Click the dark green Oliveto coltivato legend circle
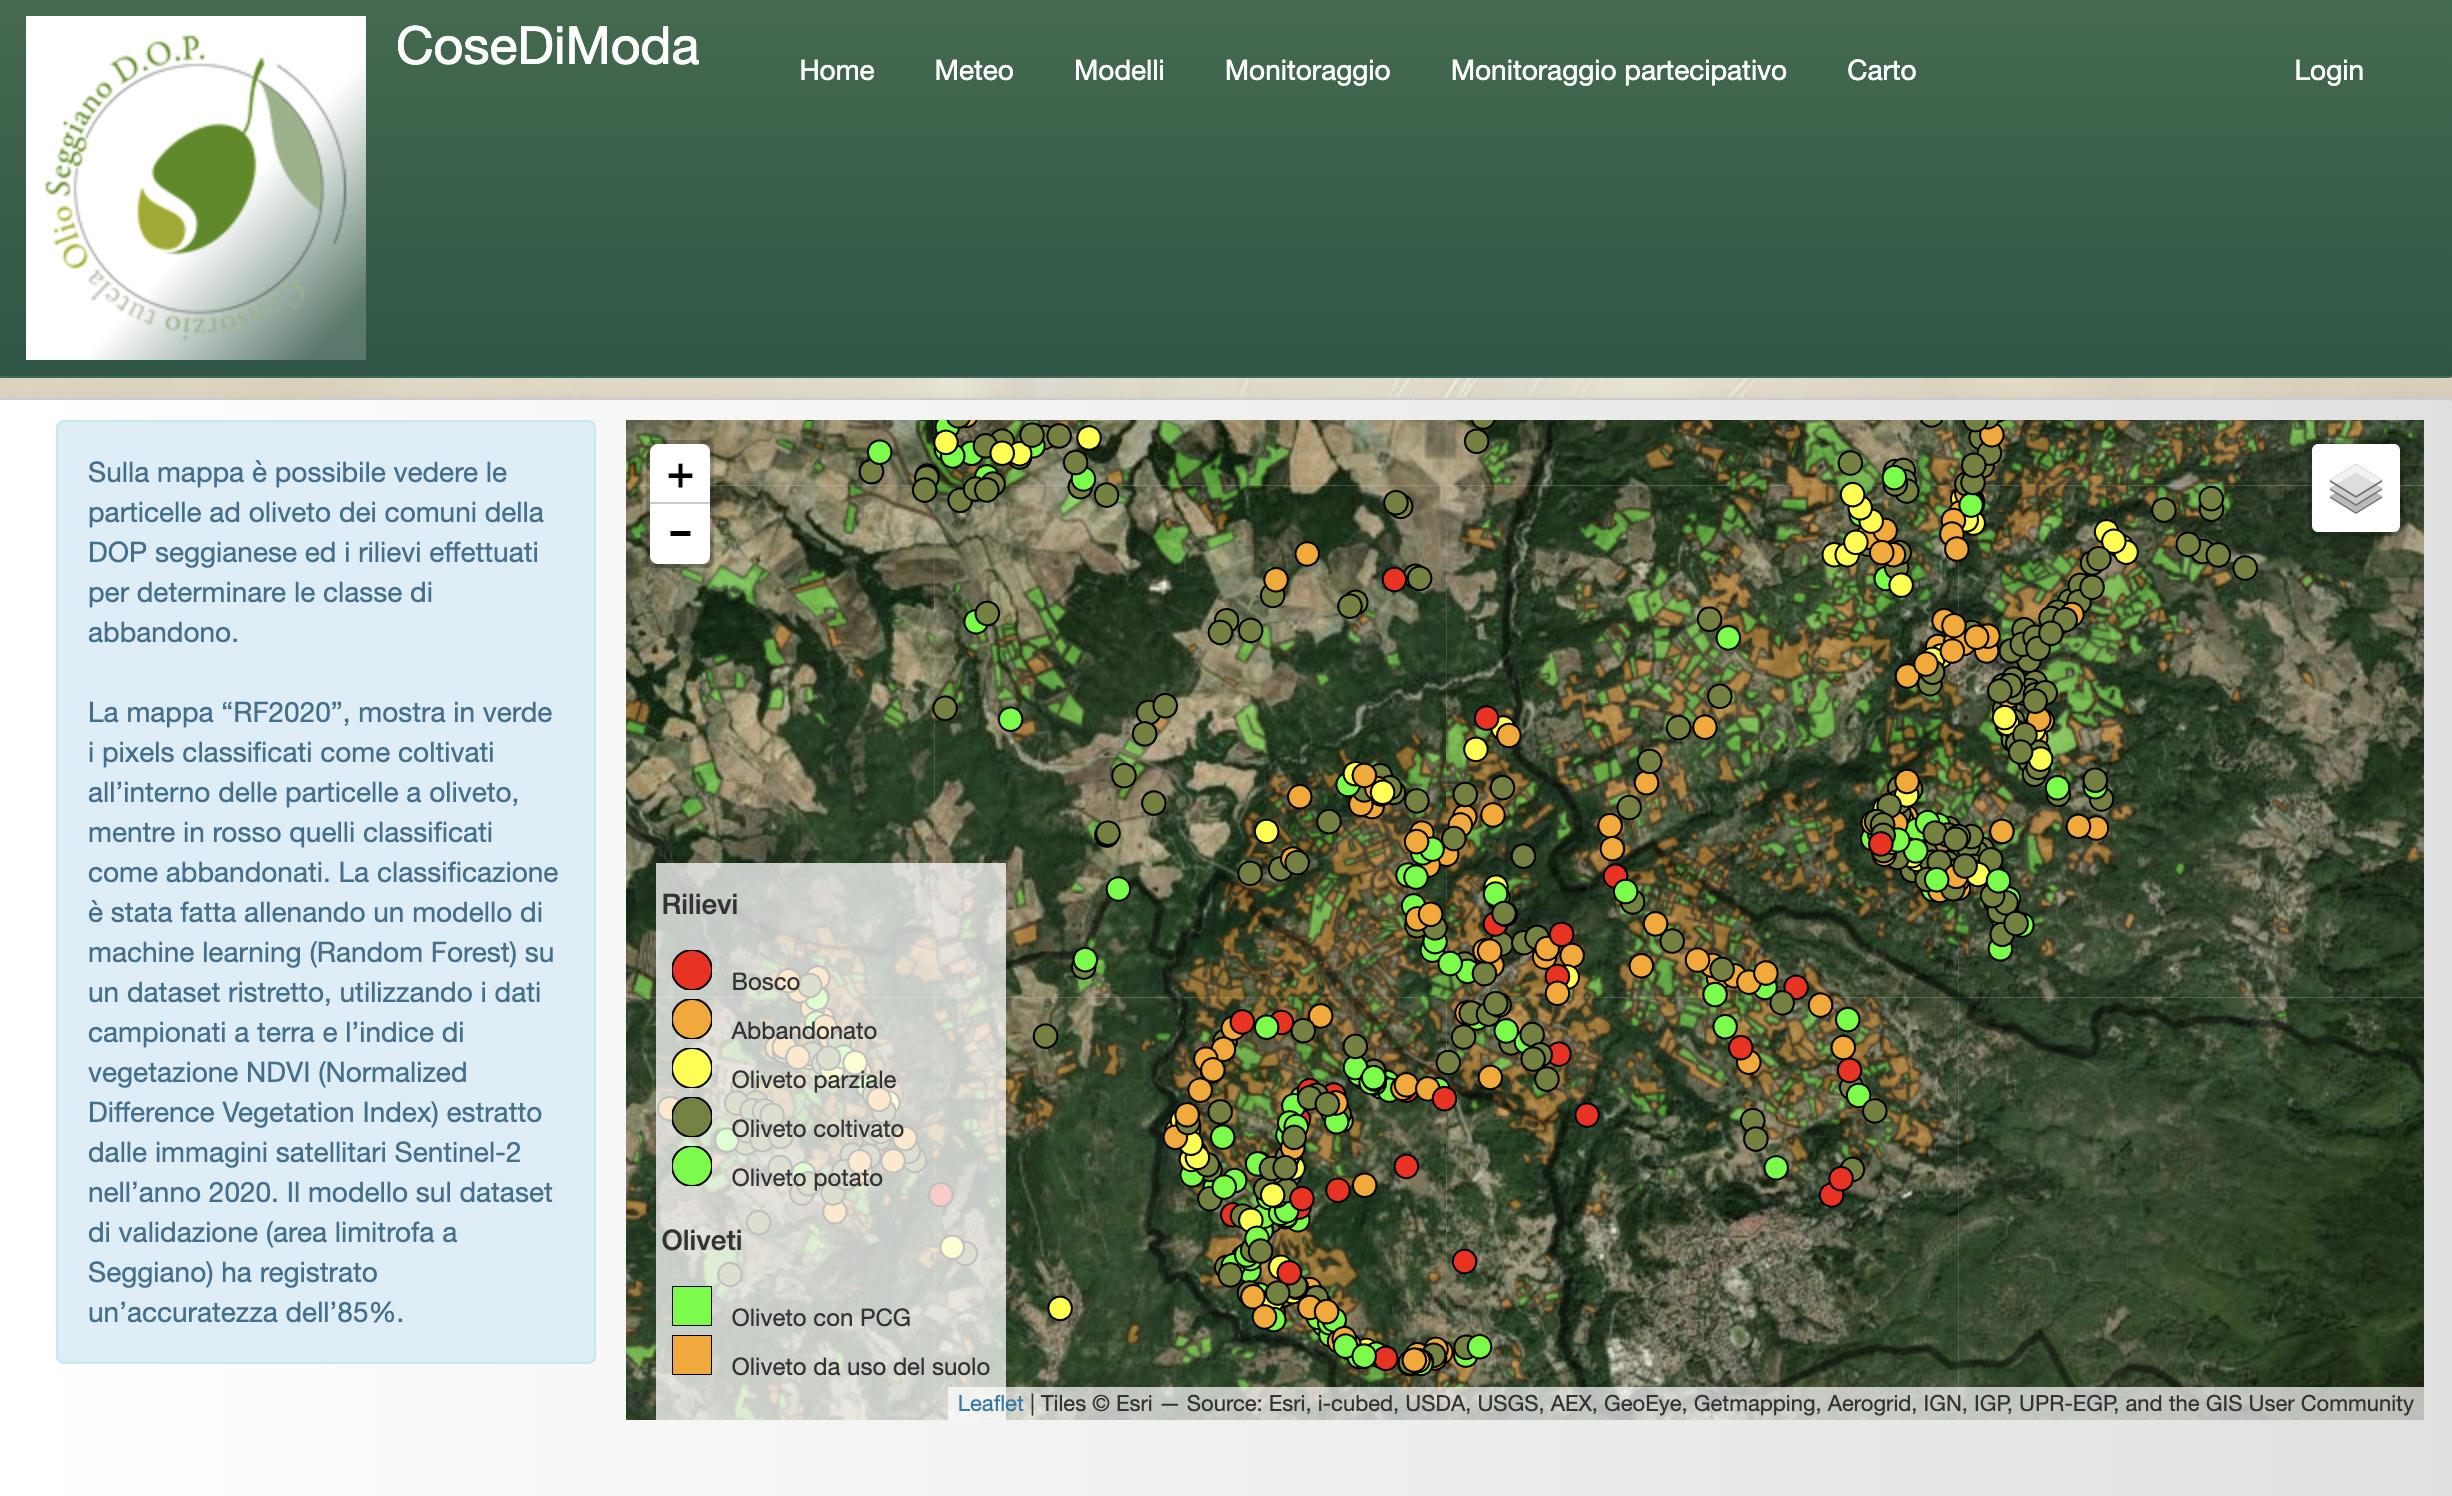Image resolution: width=2452 pixels, height=1496 pixels. click(691, 1117)
